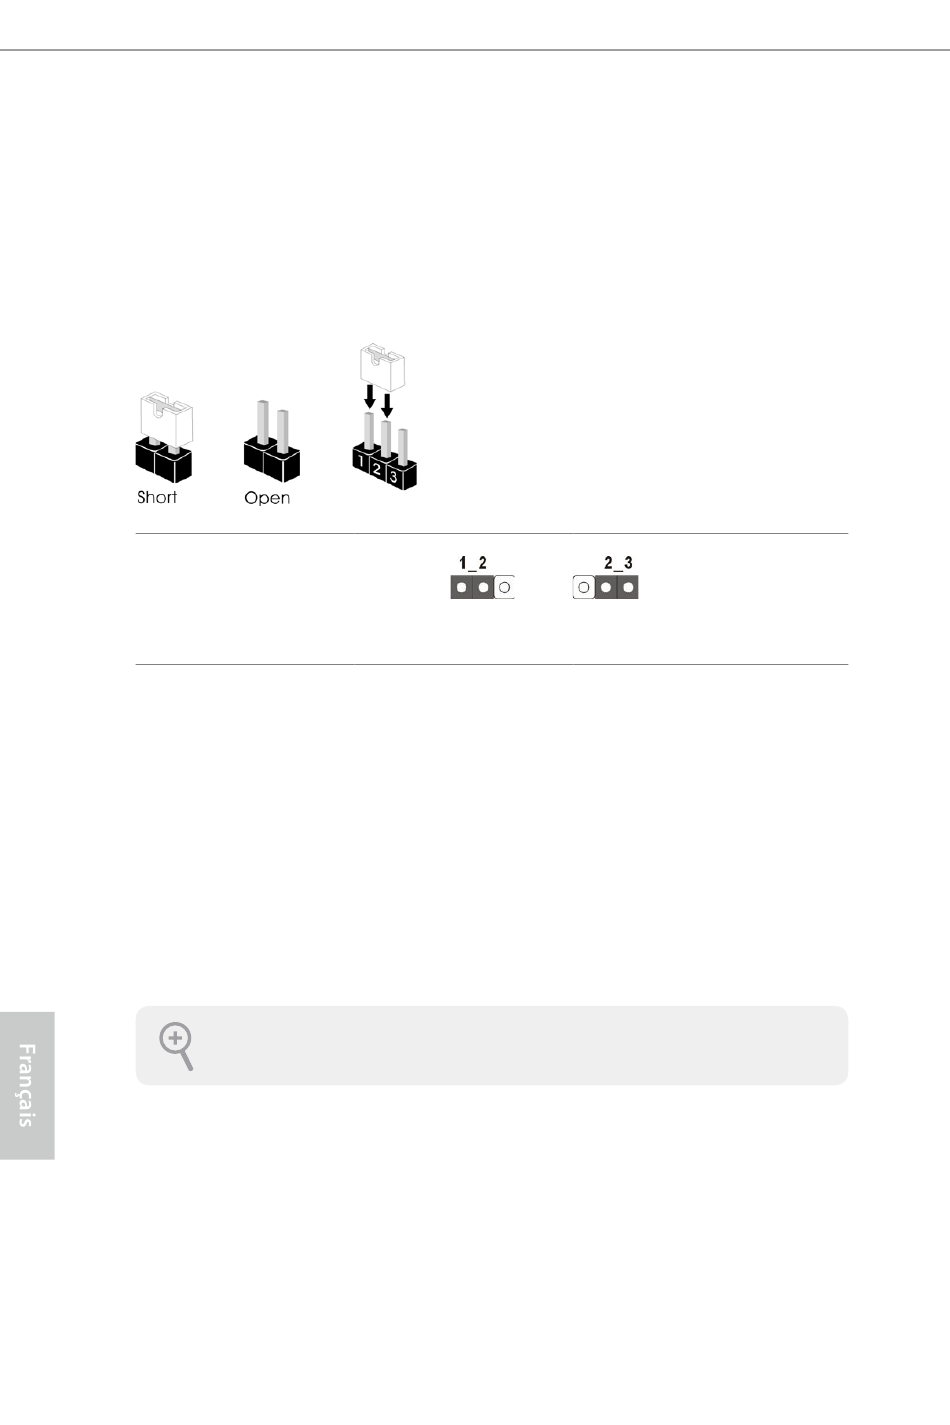Select the Open jumper pins illustration
The width and height of the screenshot is (950, 1425).
coord(271,440)
